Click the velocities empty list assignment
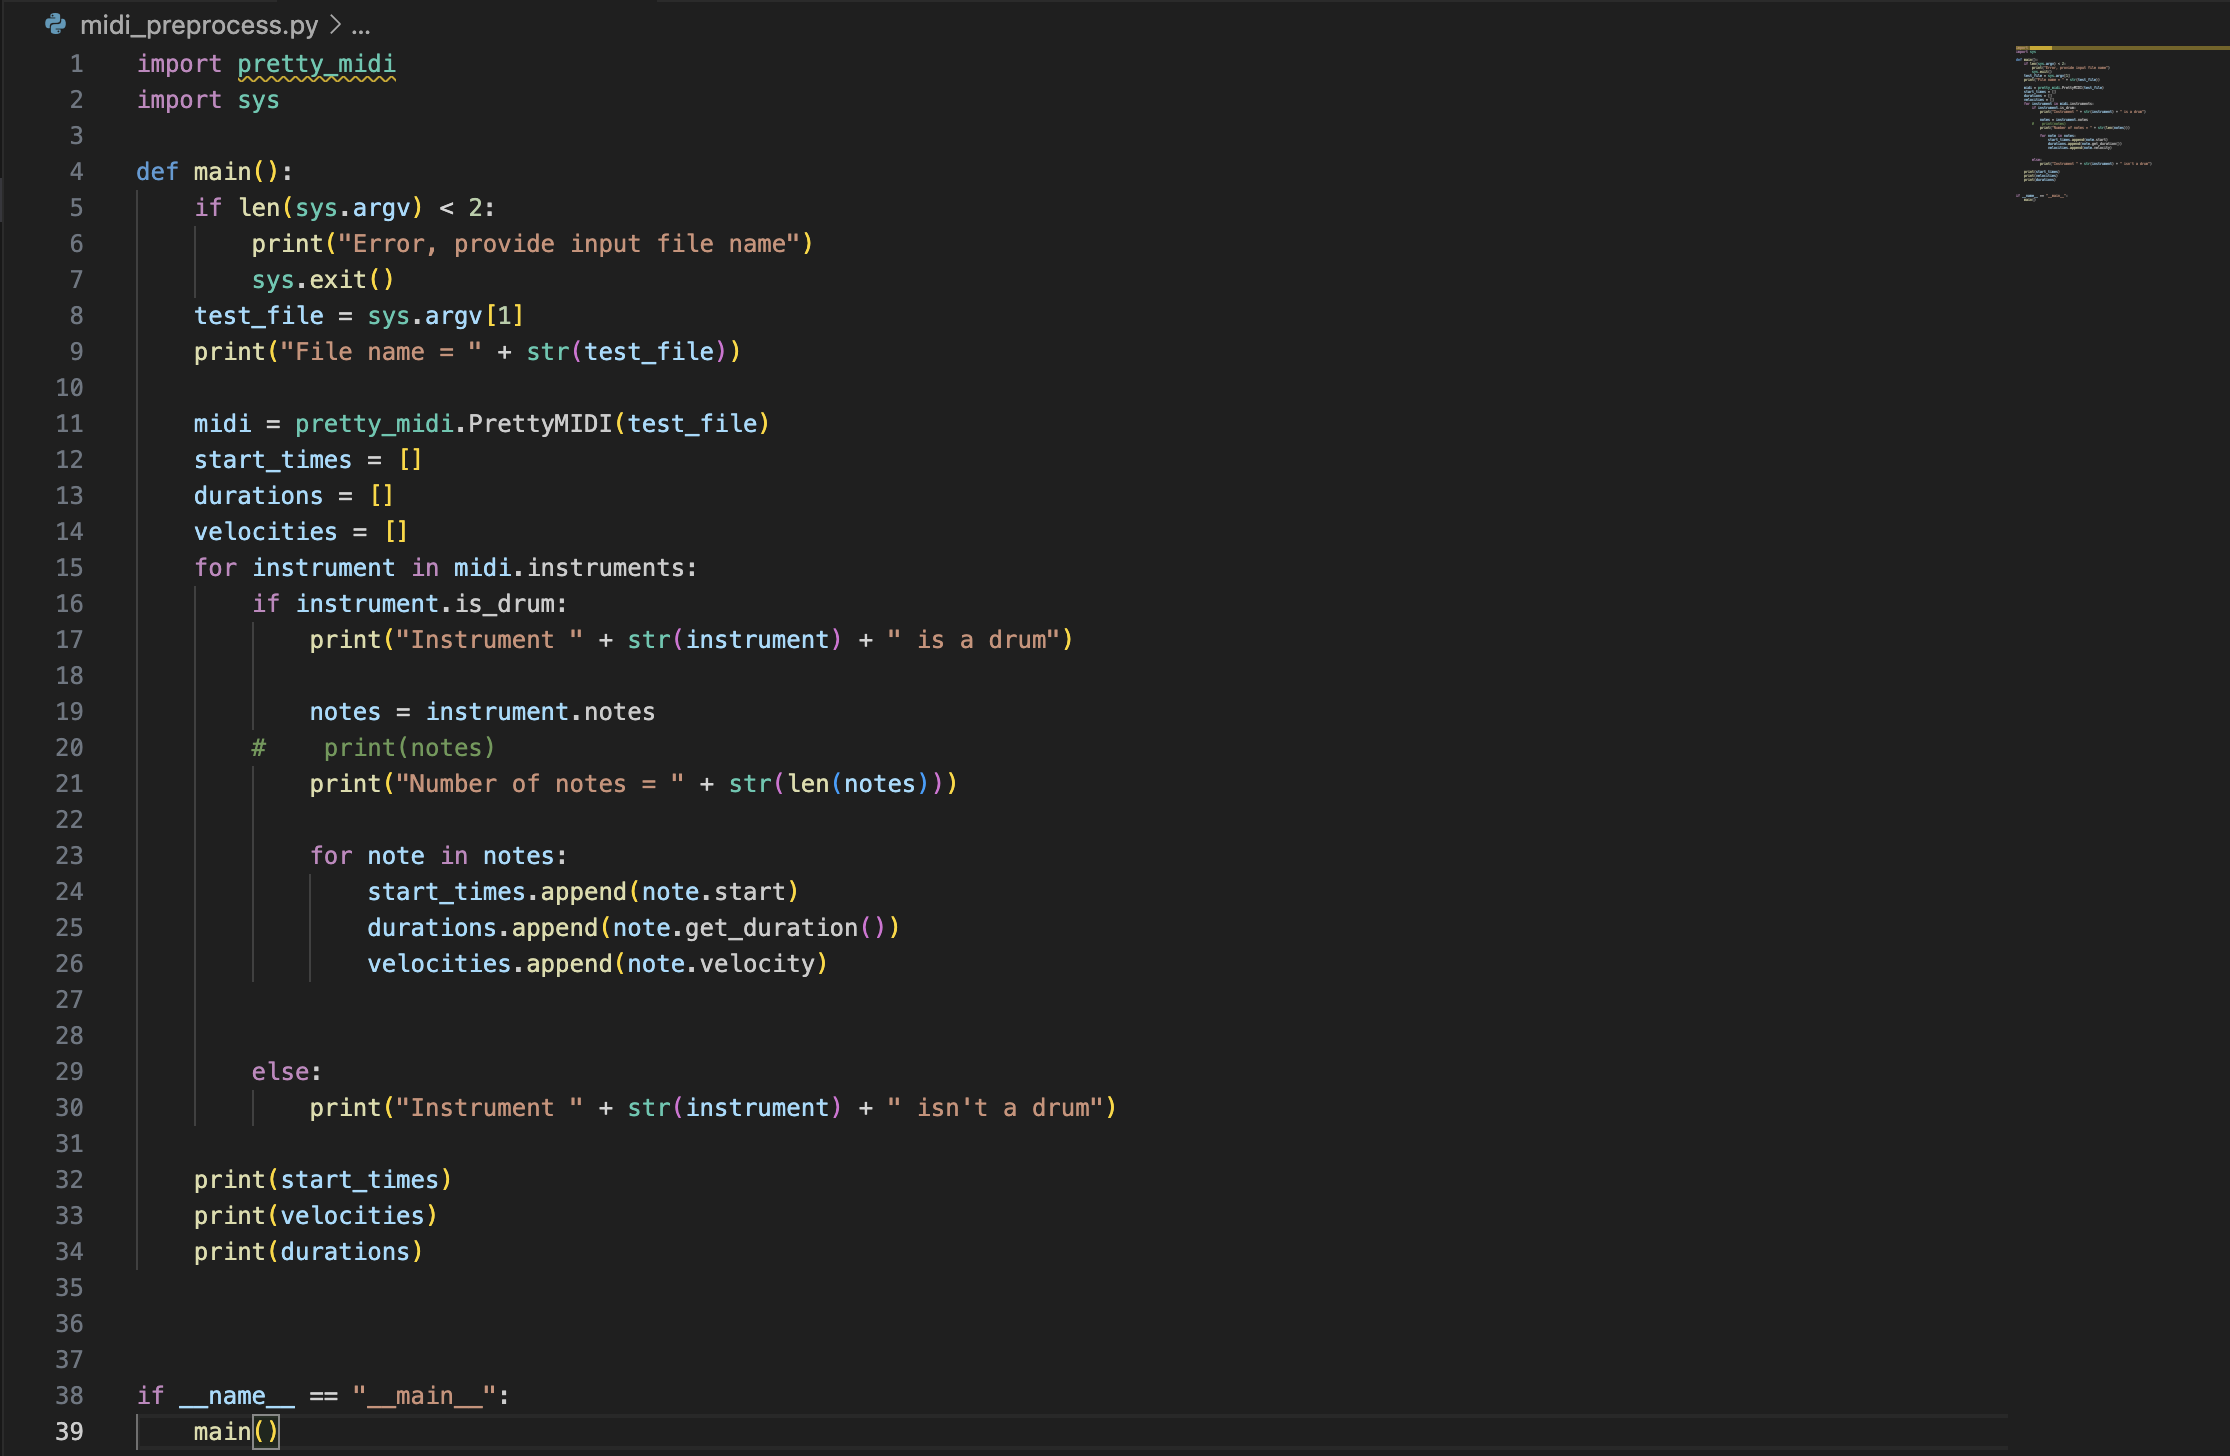 tap(300, 531)
